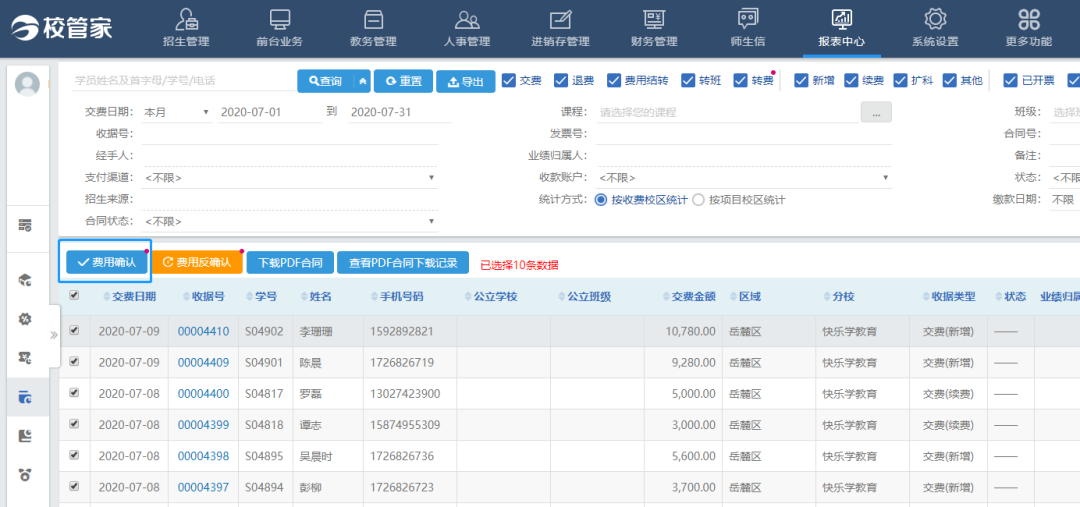Open the 前台业务 module icon
Image resolution: width=1080 pixels, height=507 pixels.
279,20
